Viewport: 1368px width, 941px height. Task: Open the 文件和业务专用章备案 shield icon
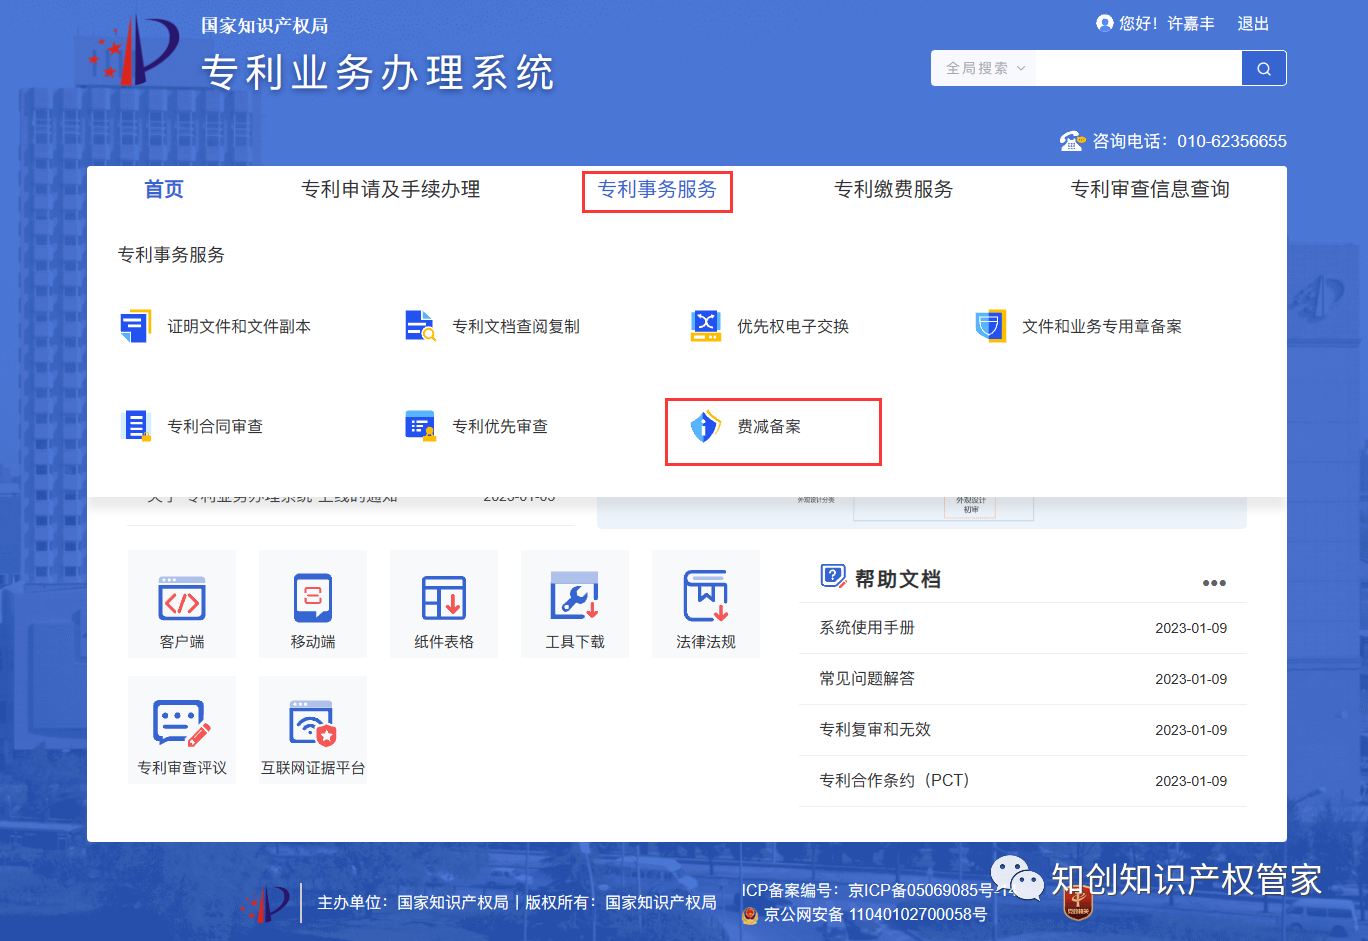point(990,326)
